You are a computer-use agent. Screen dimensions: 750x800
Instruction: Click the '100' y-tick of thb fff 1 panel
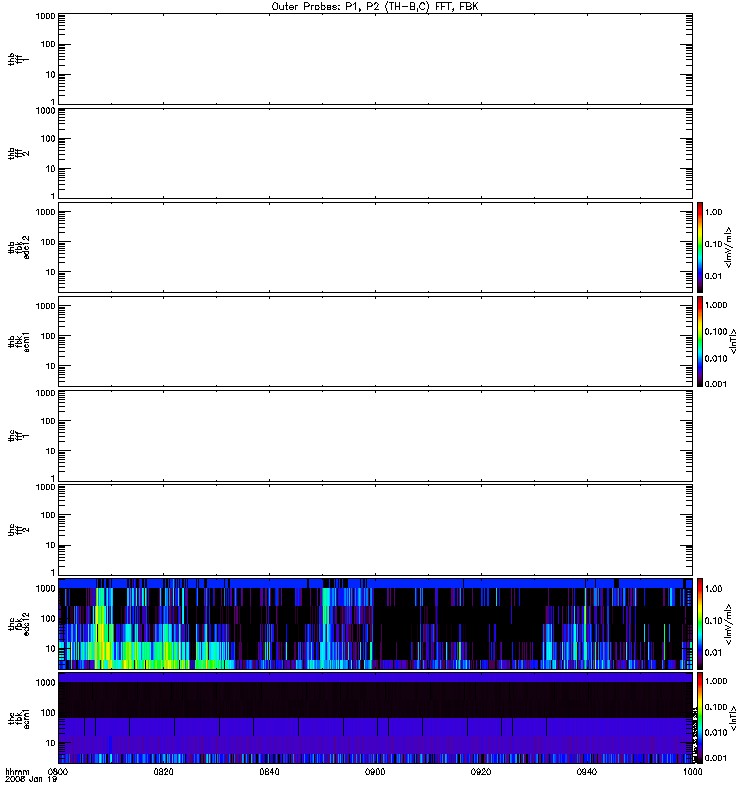(48, 45)
